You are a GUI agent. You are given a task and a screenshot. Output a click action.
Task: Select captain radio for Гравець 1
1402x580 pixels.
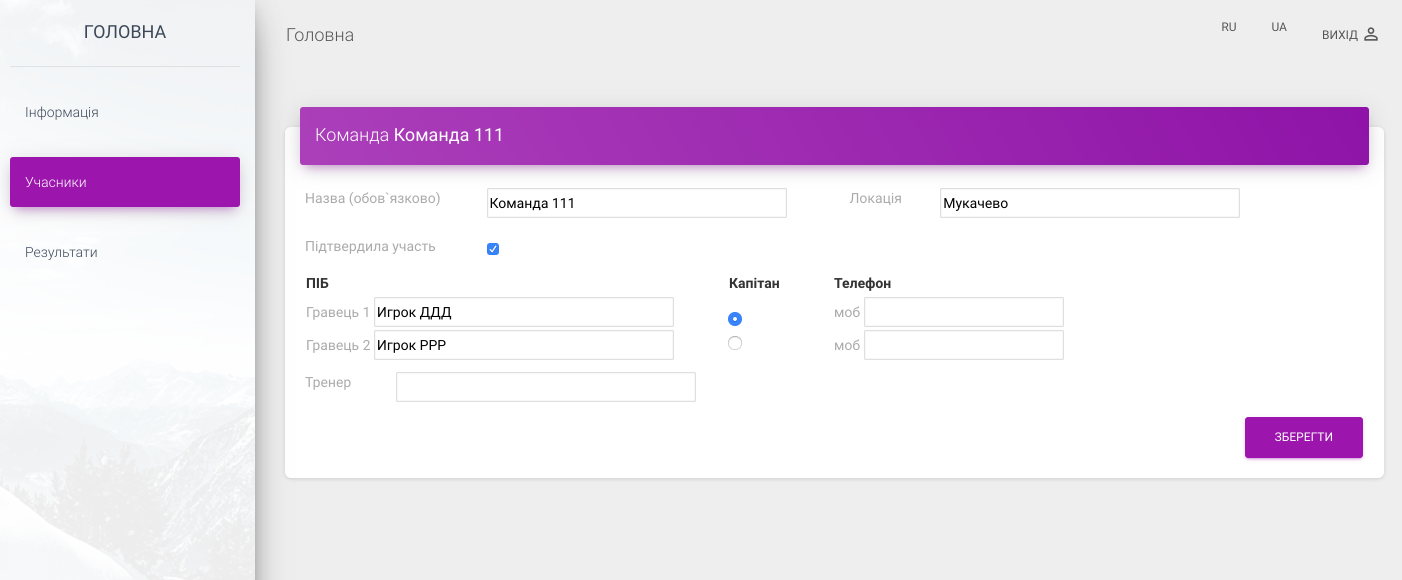(x=735, y=319)
